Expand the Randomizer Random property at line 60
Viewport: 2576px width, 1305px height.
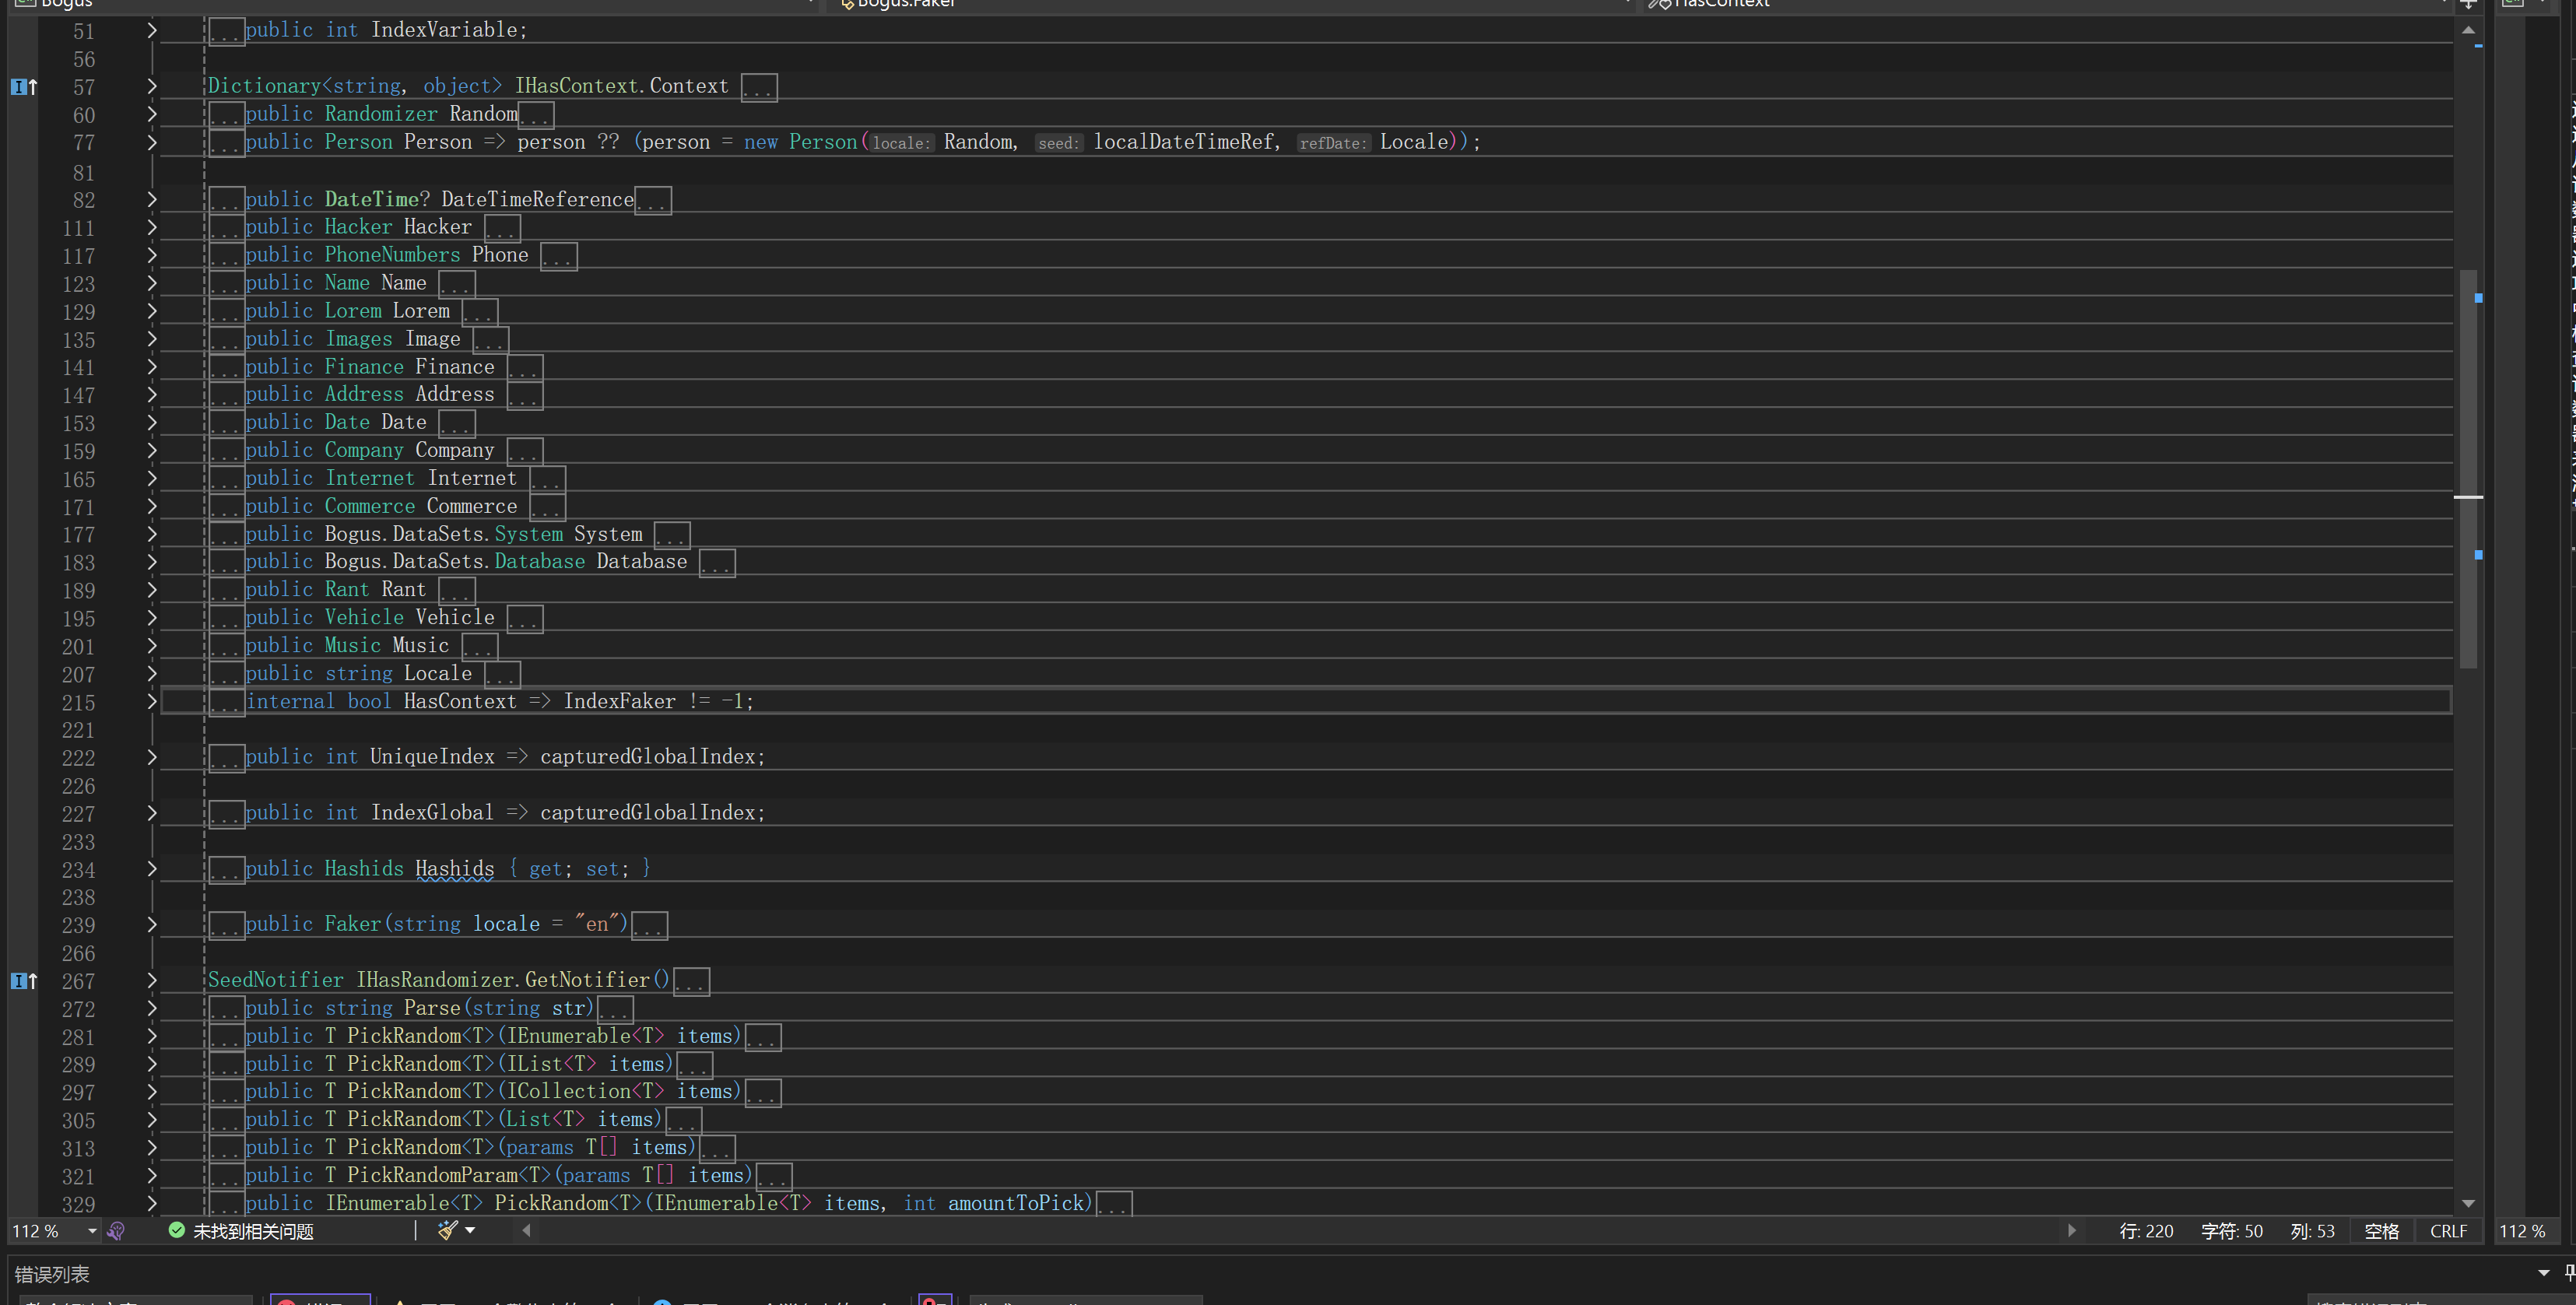[152, 114]
